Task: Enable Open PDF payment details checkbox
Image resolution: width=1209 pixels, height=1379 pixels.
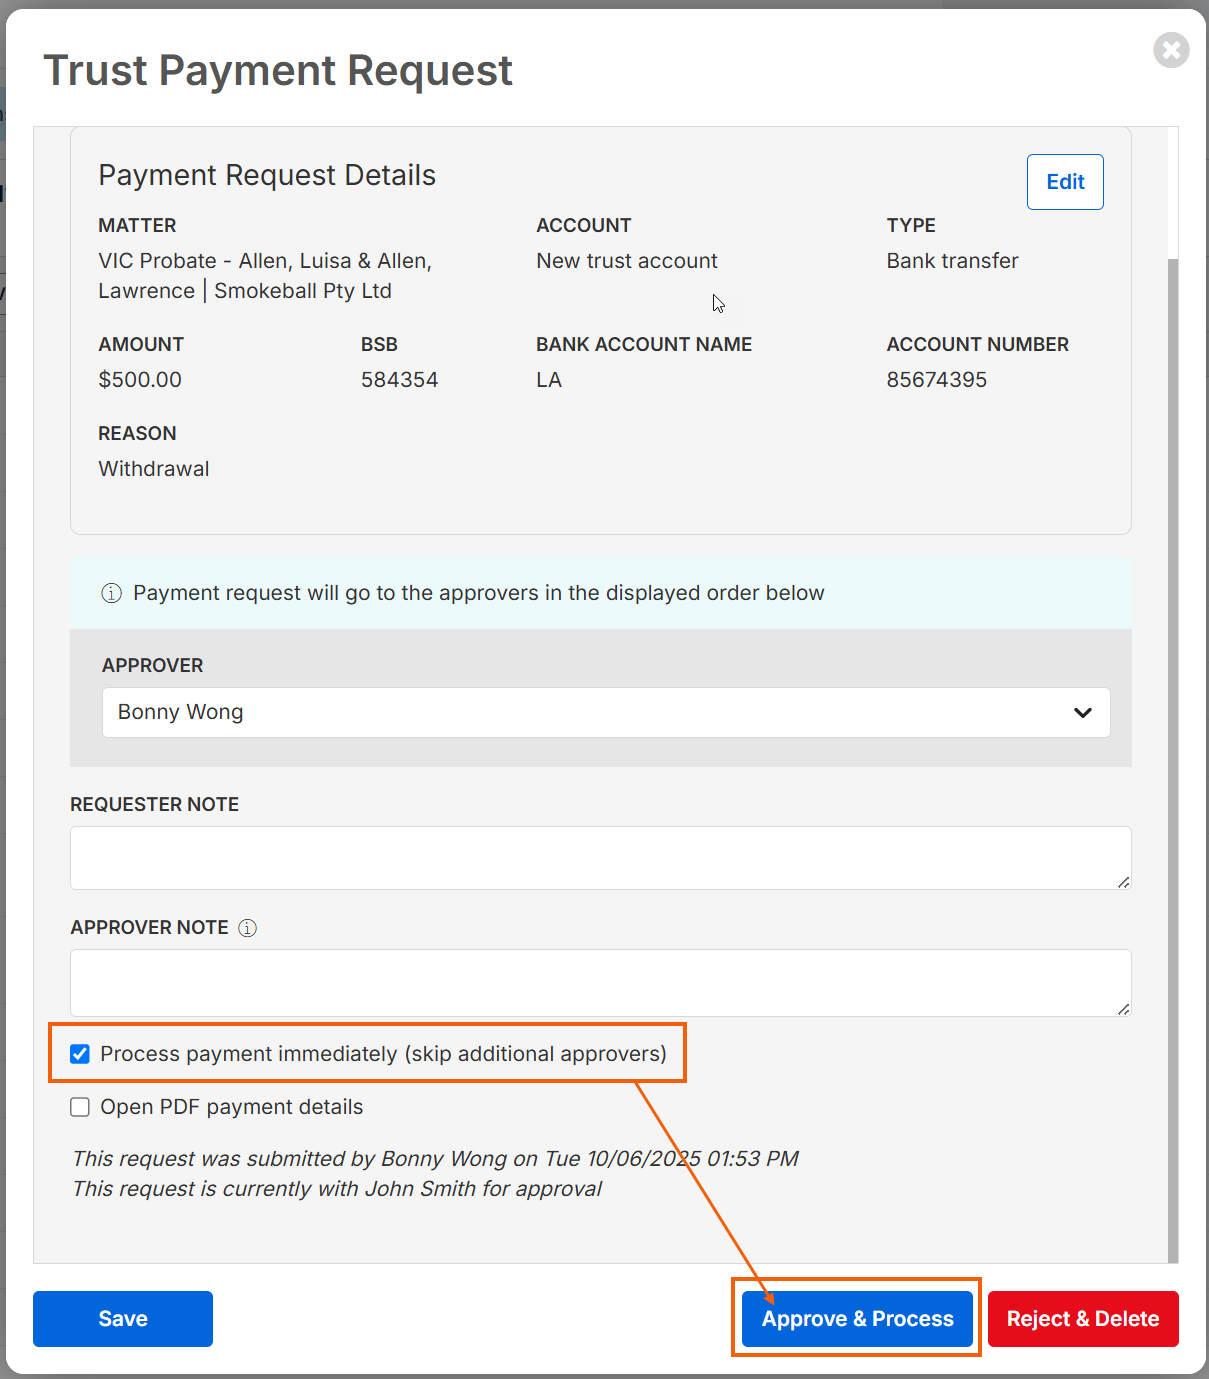Action: coord(80,1107)
